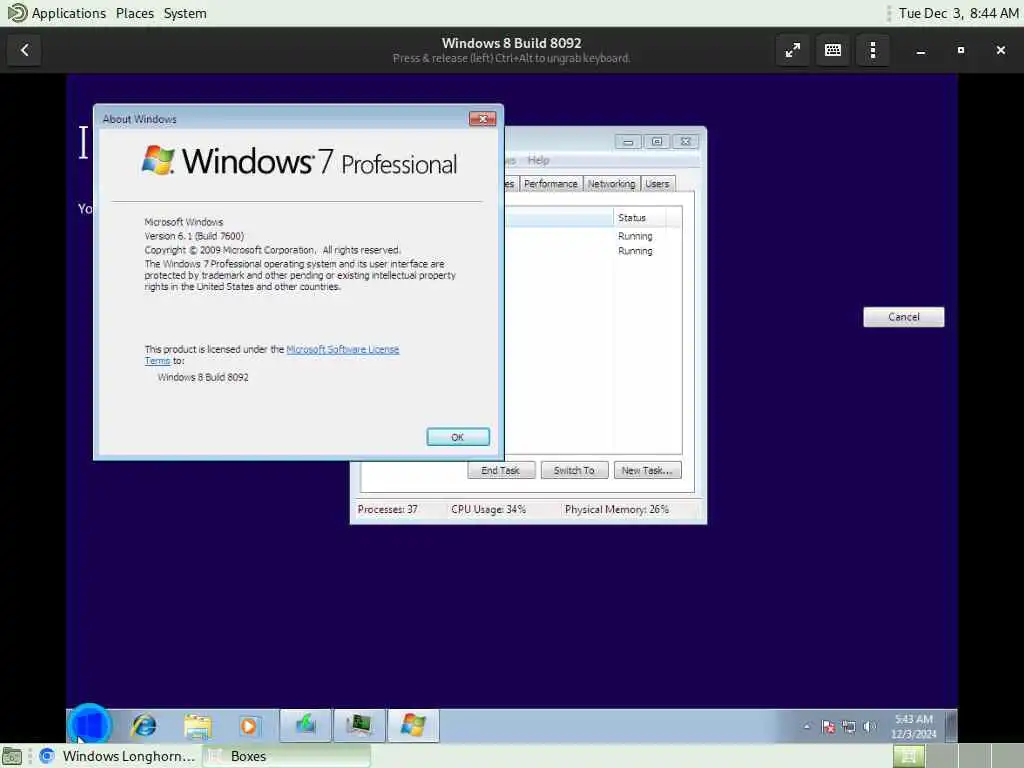Click the date and time in the top panel
Screen dimensions: 1024x768
pos(958,13)
